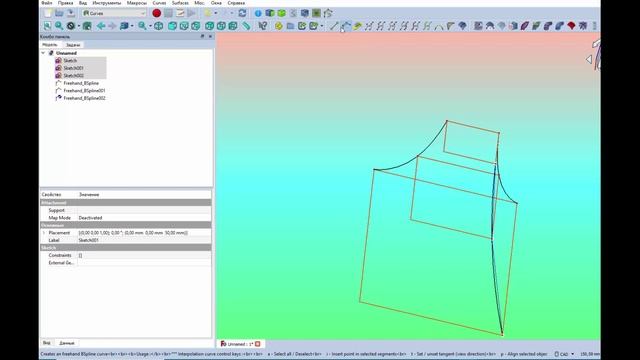Open draw style round icon
The image size is (640, 360).
click(71, 26)
